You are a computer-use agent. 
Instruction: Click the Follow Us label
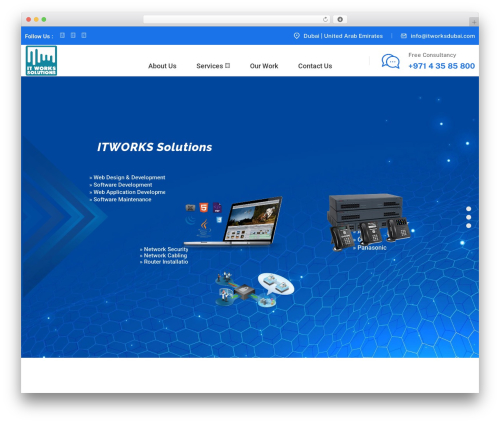[39, 36]
